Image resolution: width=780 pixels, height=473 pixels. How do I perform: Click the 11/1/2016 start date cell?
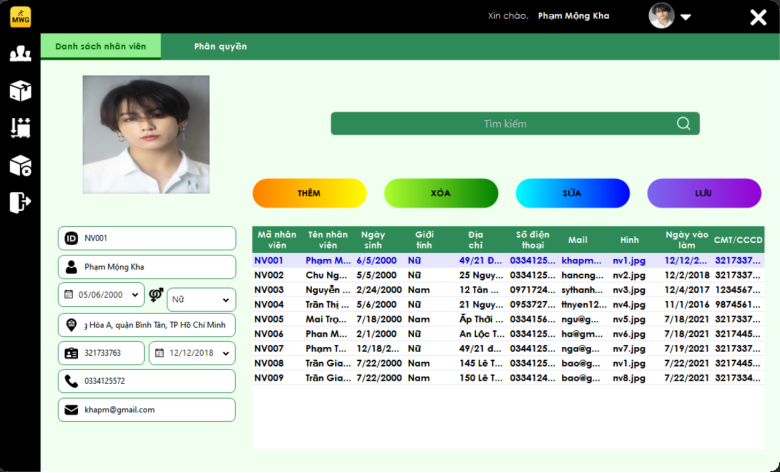686,304
